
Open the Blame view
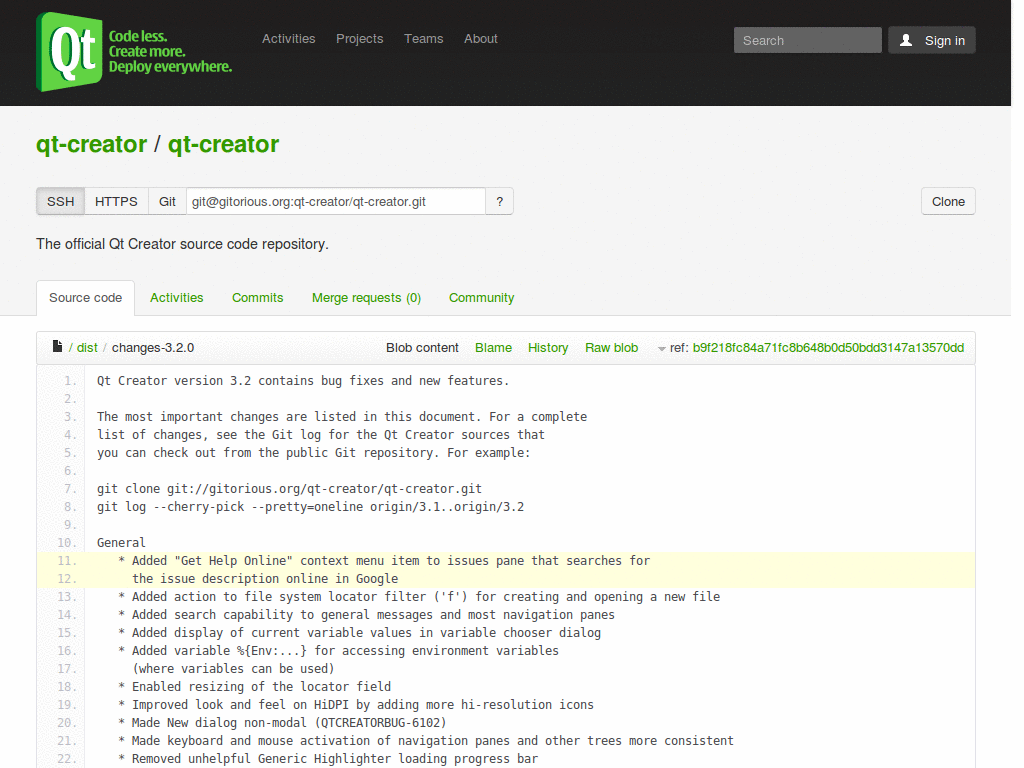coord(493,348)
